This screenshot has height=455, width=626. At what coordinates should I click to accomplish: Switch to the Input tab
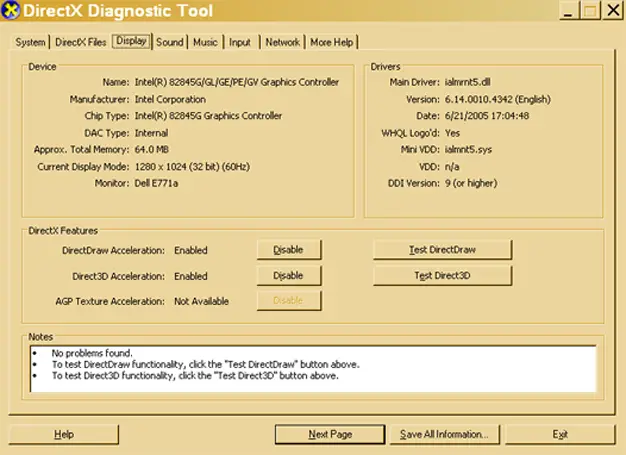click(240, 42)
